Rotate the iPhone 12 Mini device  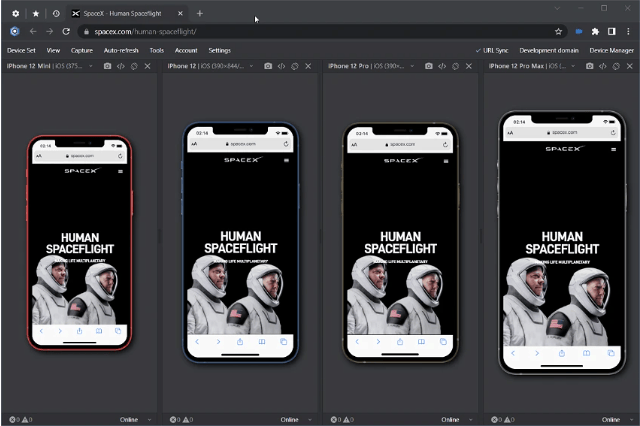[134, 66]
